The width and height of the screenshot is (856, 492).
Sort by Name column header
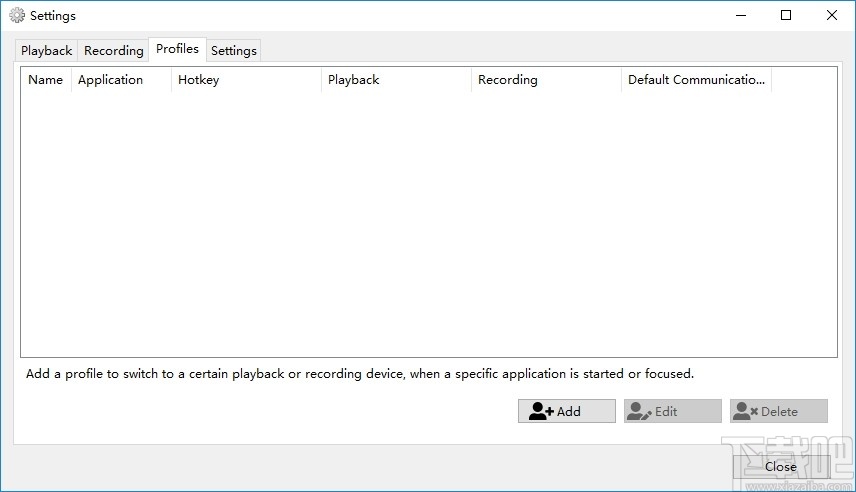click(x=45, y=80)
